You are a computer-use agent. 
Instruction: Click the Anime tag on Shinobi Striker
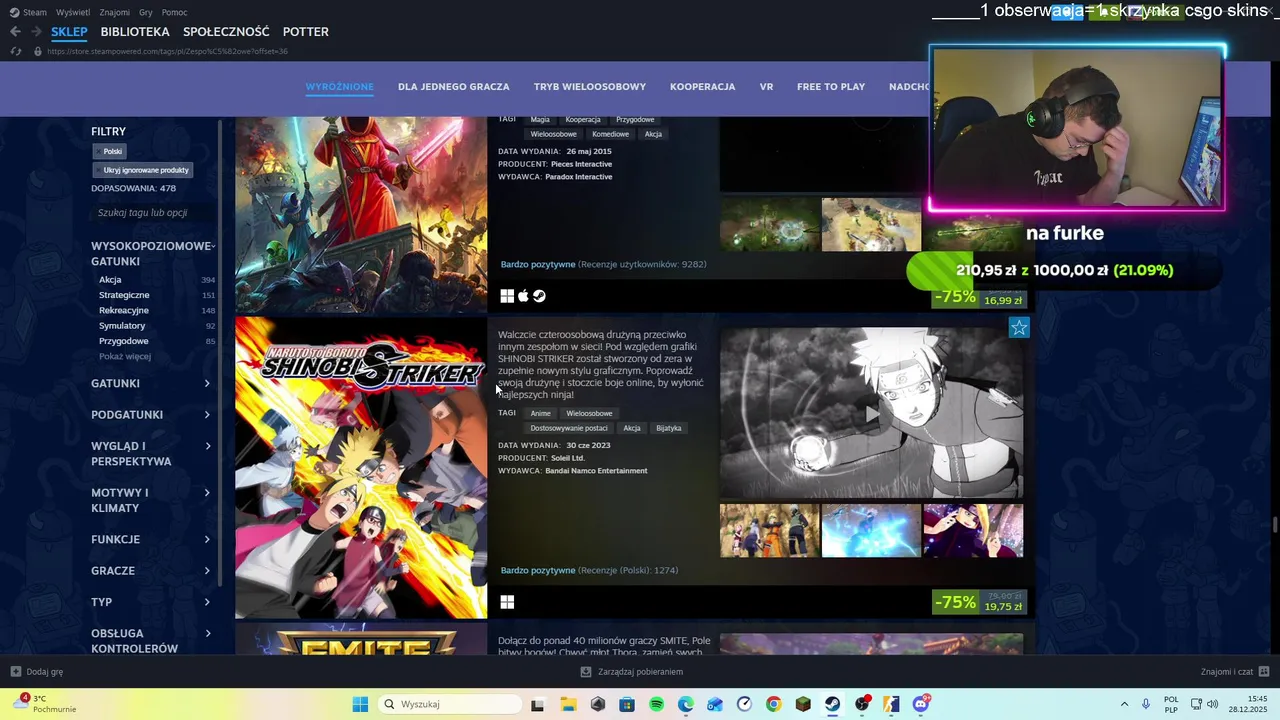pos(541,413)
